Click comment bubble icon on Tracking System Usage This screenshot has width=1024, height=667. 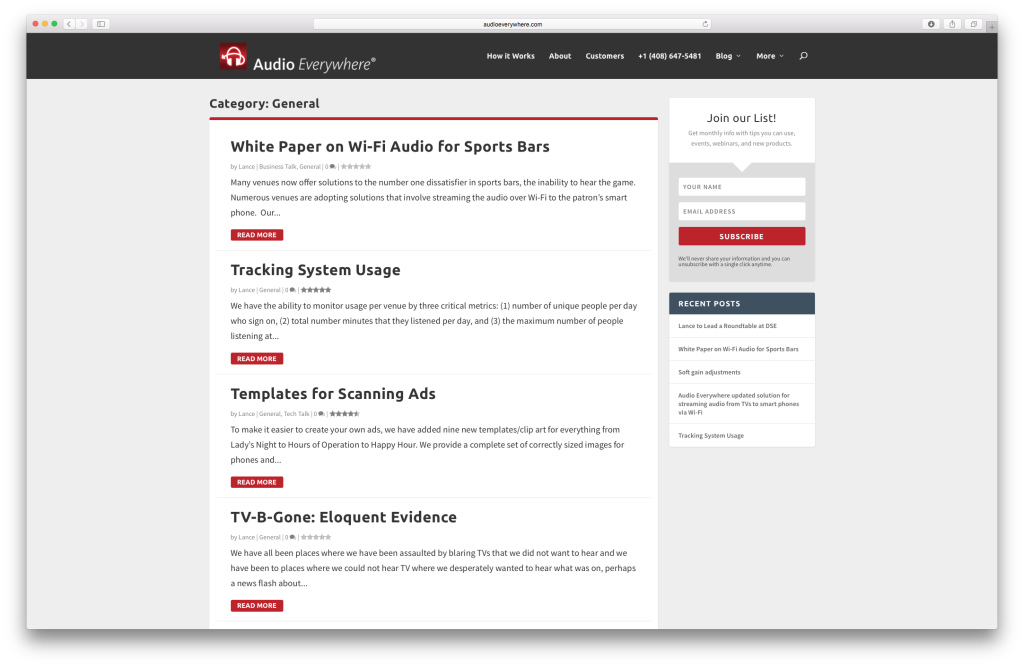[292, 290]
